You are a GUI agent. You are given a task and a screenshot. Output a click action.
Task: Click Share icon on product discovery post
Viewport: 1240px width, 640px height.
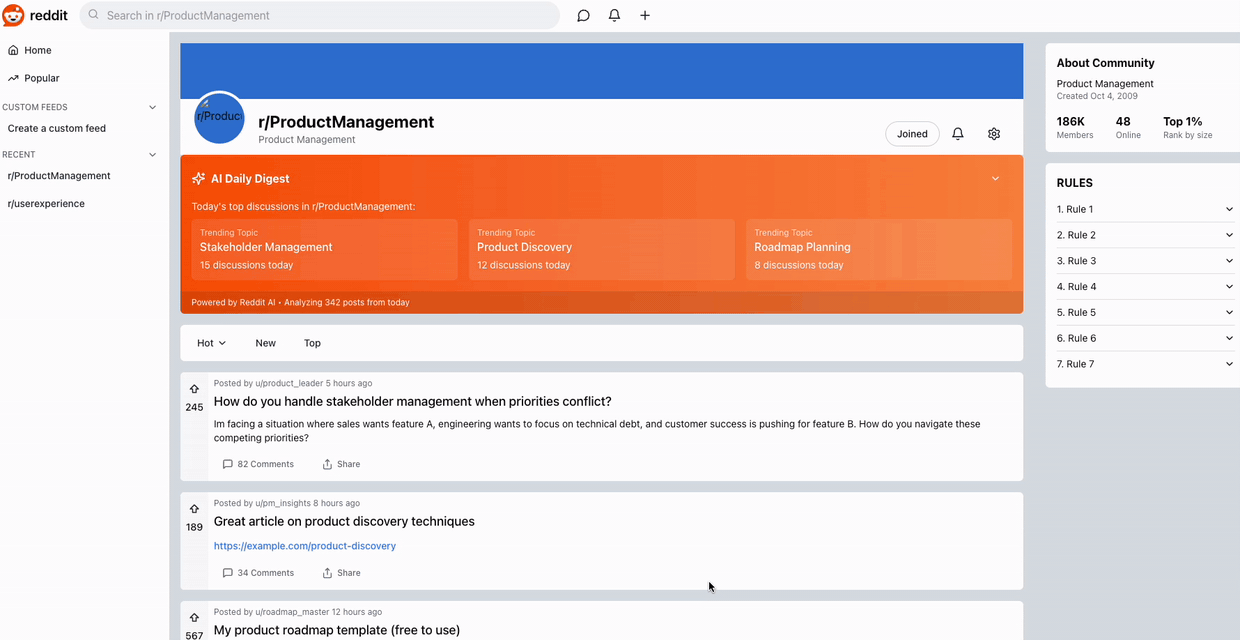point(327,573)
